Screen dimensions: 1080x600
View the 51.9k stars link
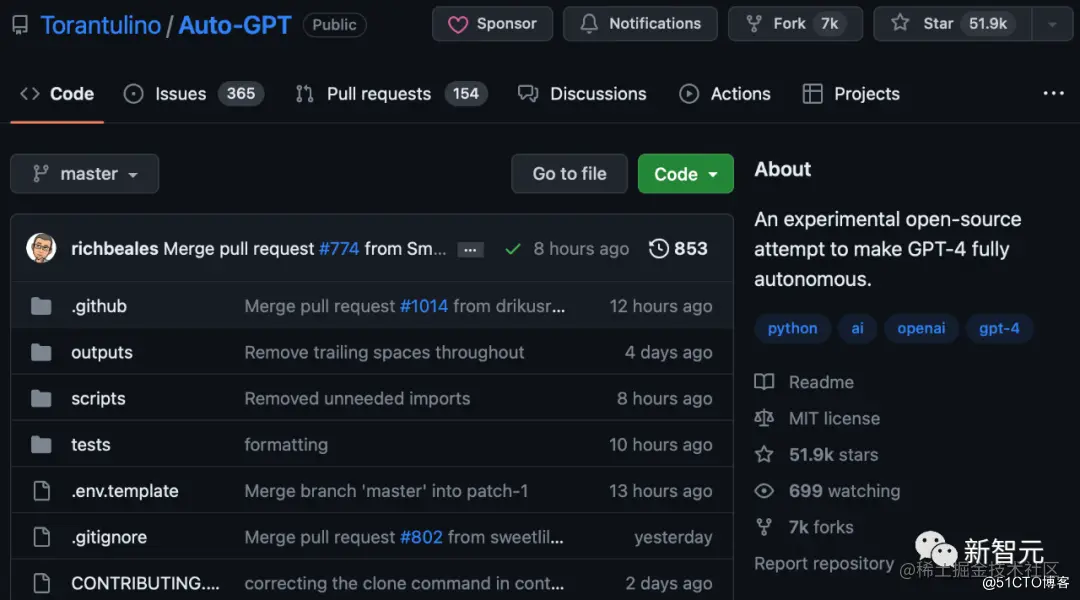pyautogui.click(x=816, y=455)
